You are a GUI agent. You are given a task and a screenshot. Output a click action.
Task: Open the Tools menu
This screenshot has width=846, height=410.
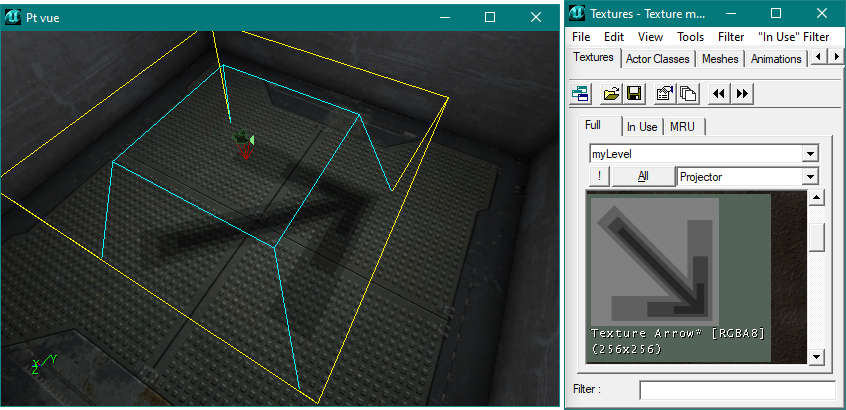pyautogui.click(x=690, y=37)
